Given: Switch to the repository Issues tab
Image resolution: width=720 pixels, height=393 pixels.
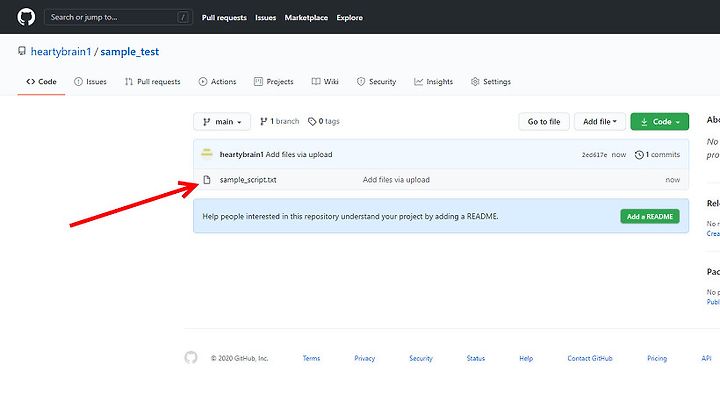Looking at the screenshot, I should point(90,82).
